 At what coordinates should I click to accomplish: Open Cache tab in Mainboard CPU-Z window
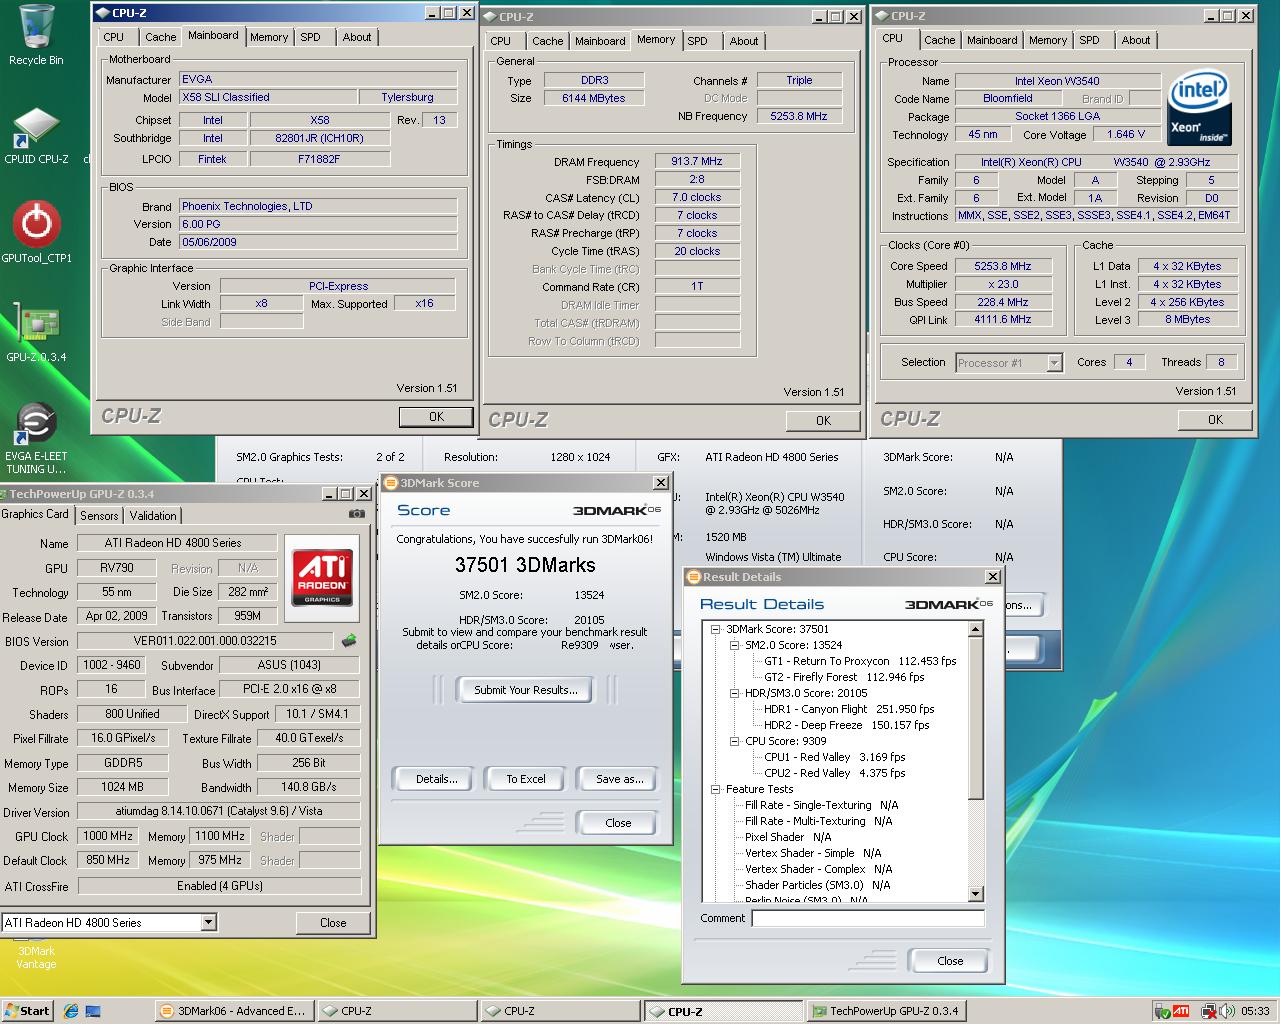pos(160,37)
